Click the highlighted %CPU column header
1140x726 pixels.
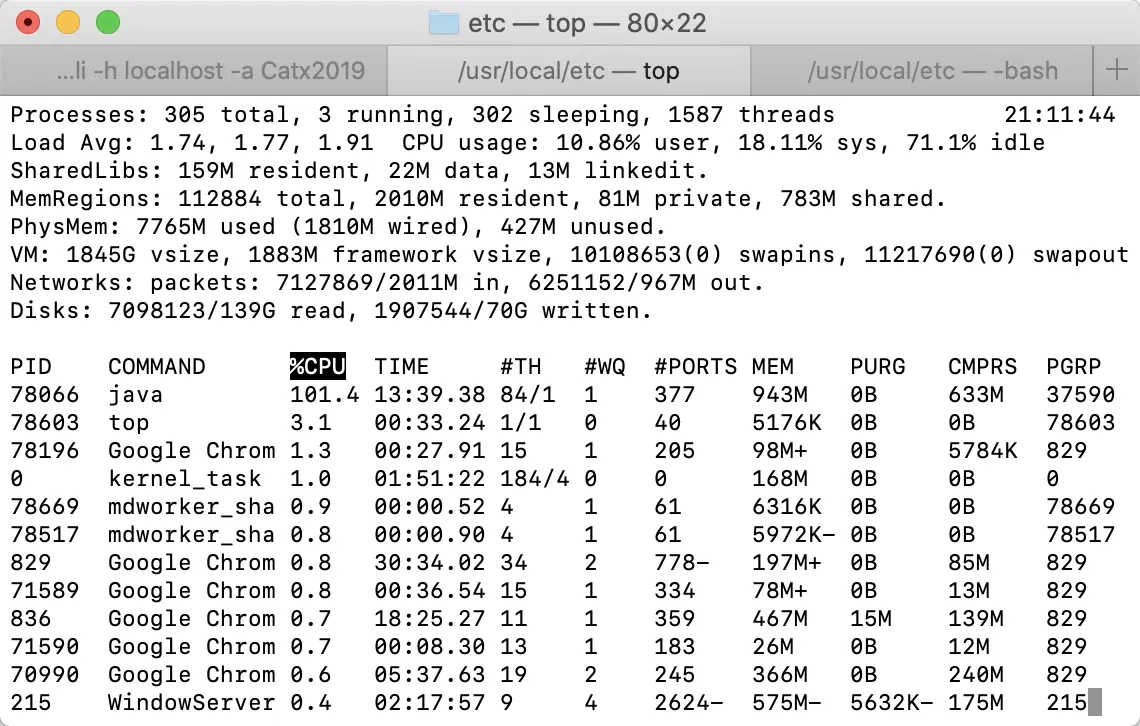click(x=318, y=366)
